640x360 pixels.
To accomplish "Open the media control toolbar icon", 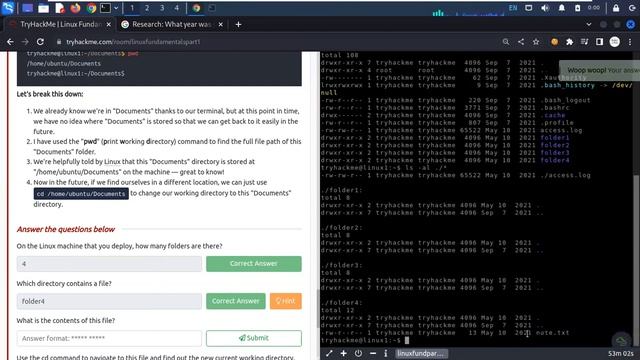I will pyautogui.click(x=584, y=42).
